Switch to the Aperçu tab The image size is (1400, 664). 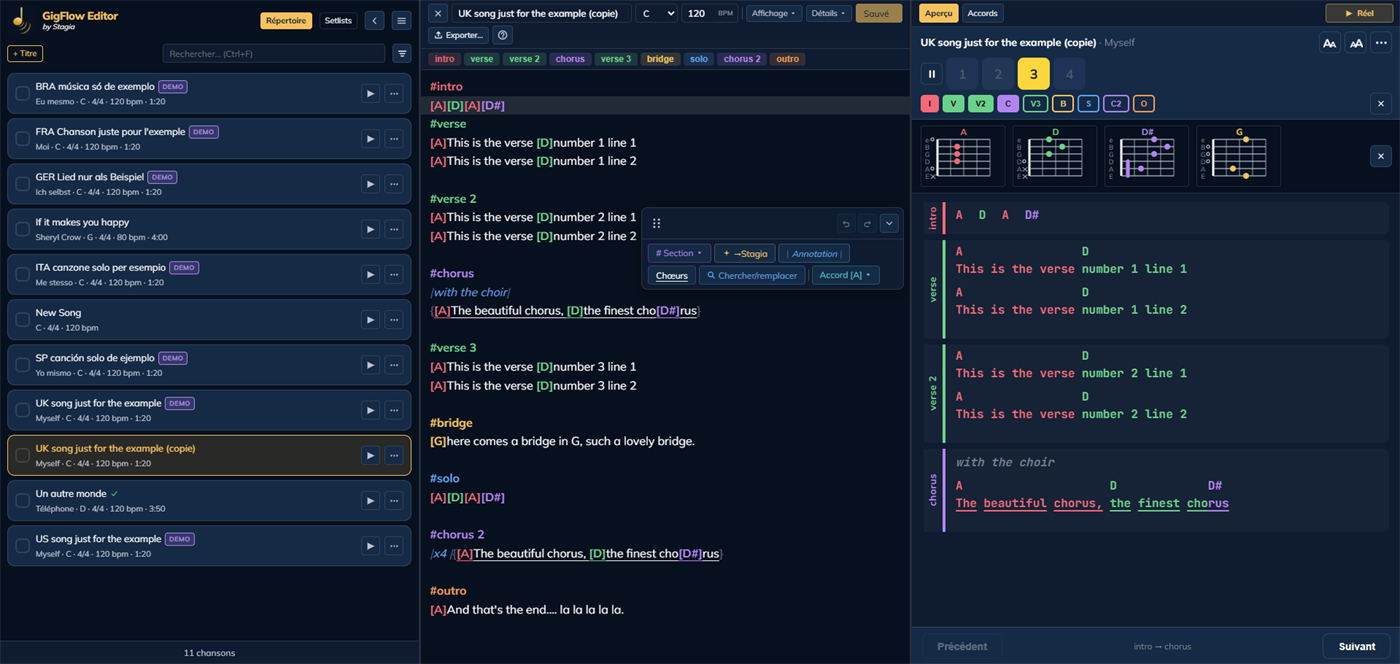[939, 13]
